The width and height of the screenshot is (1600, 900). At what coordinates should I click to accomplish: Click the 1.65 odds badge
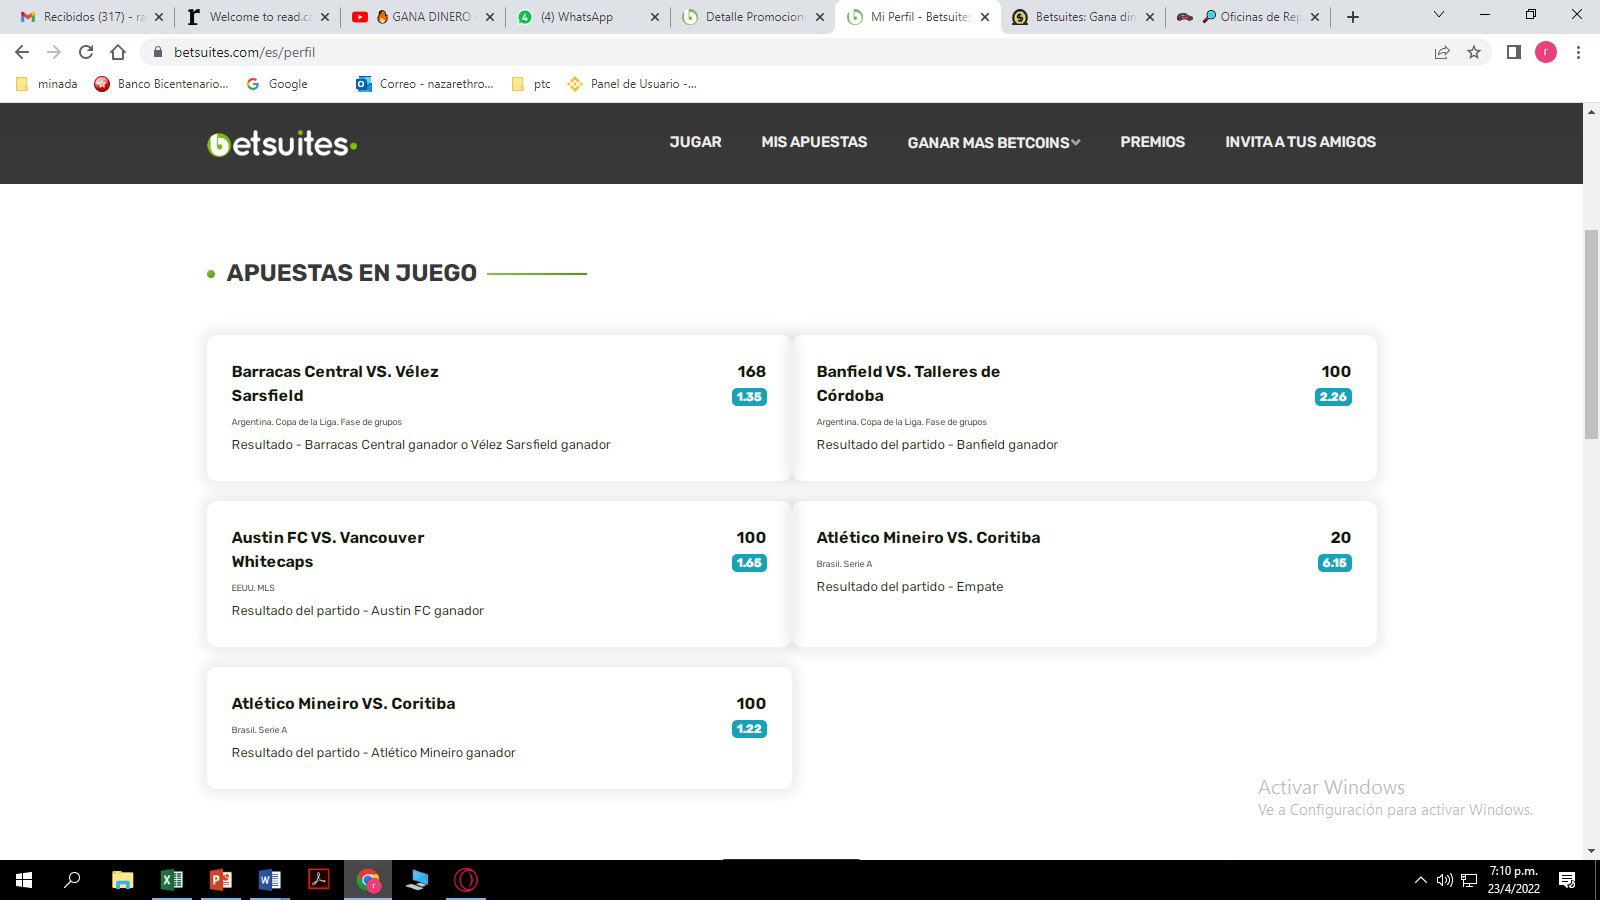pos(749,563)
